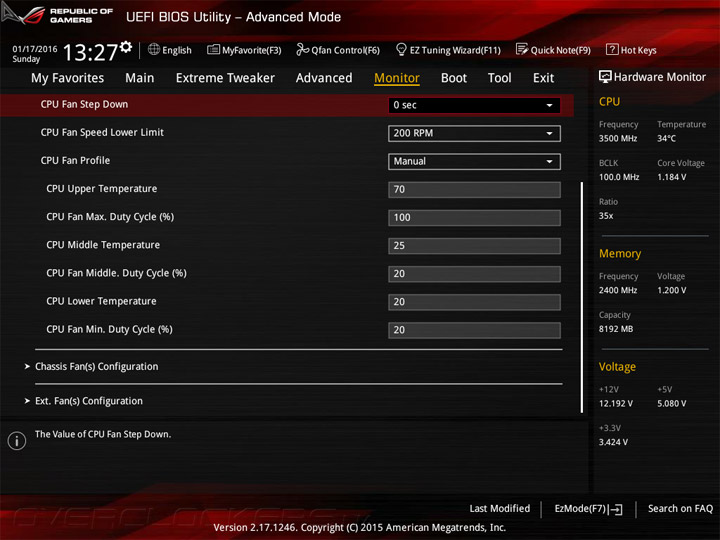
Task: Click the CPU frequency value 3500 MHz
Action: (x=618, y=138)
